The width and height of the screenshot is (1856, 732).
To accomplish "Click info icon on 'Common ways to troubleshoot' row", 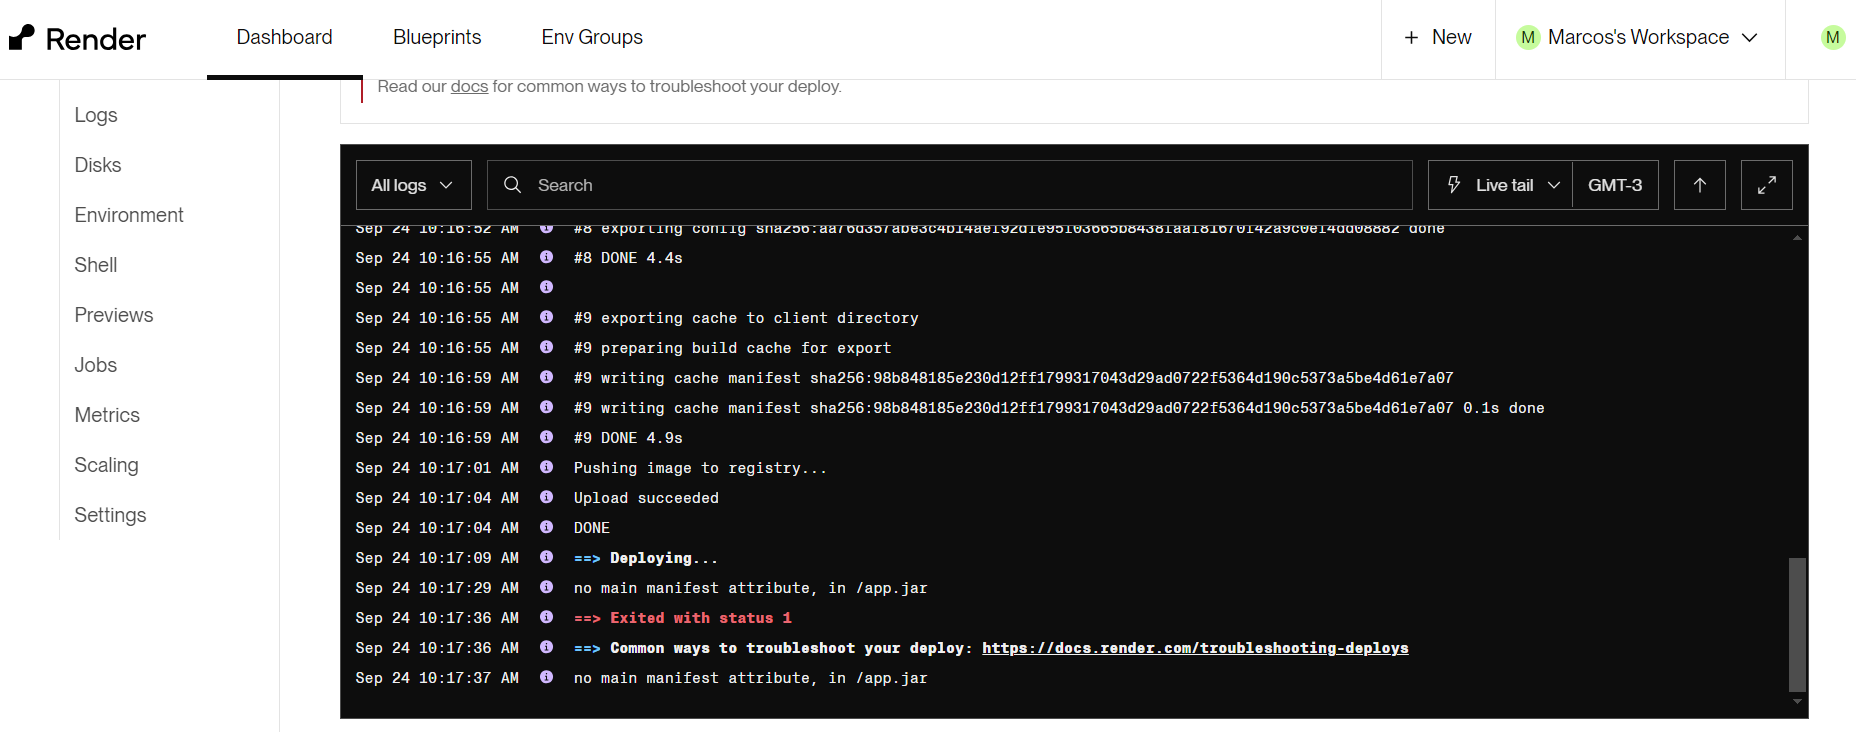I will [546, 647].
